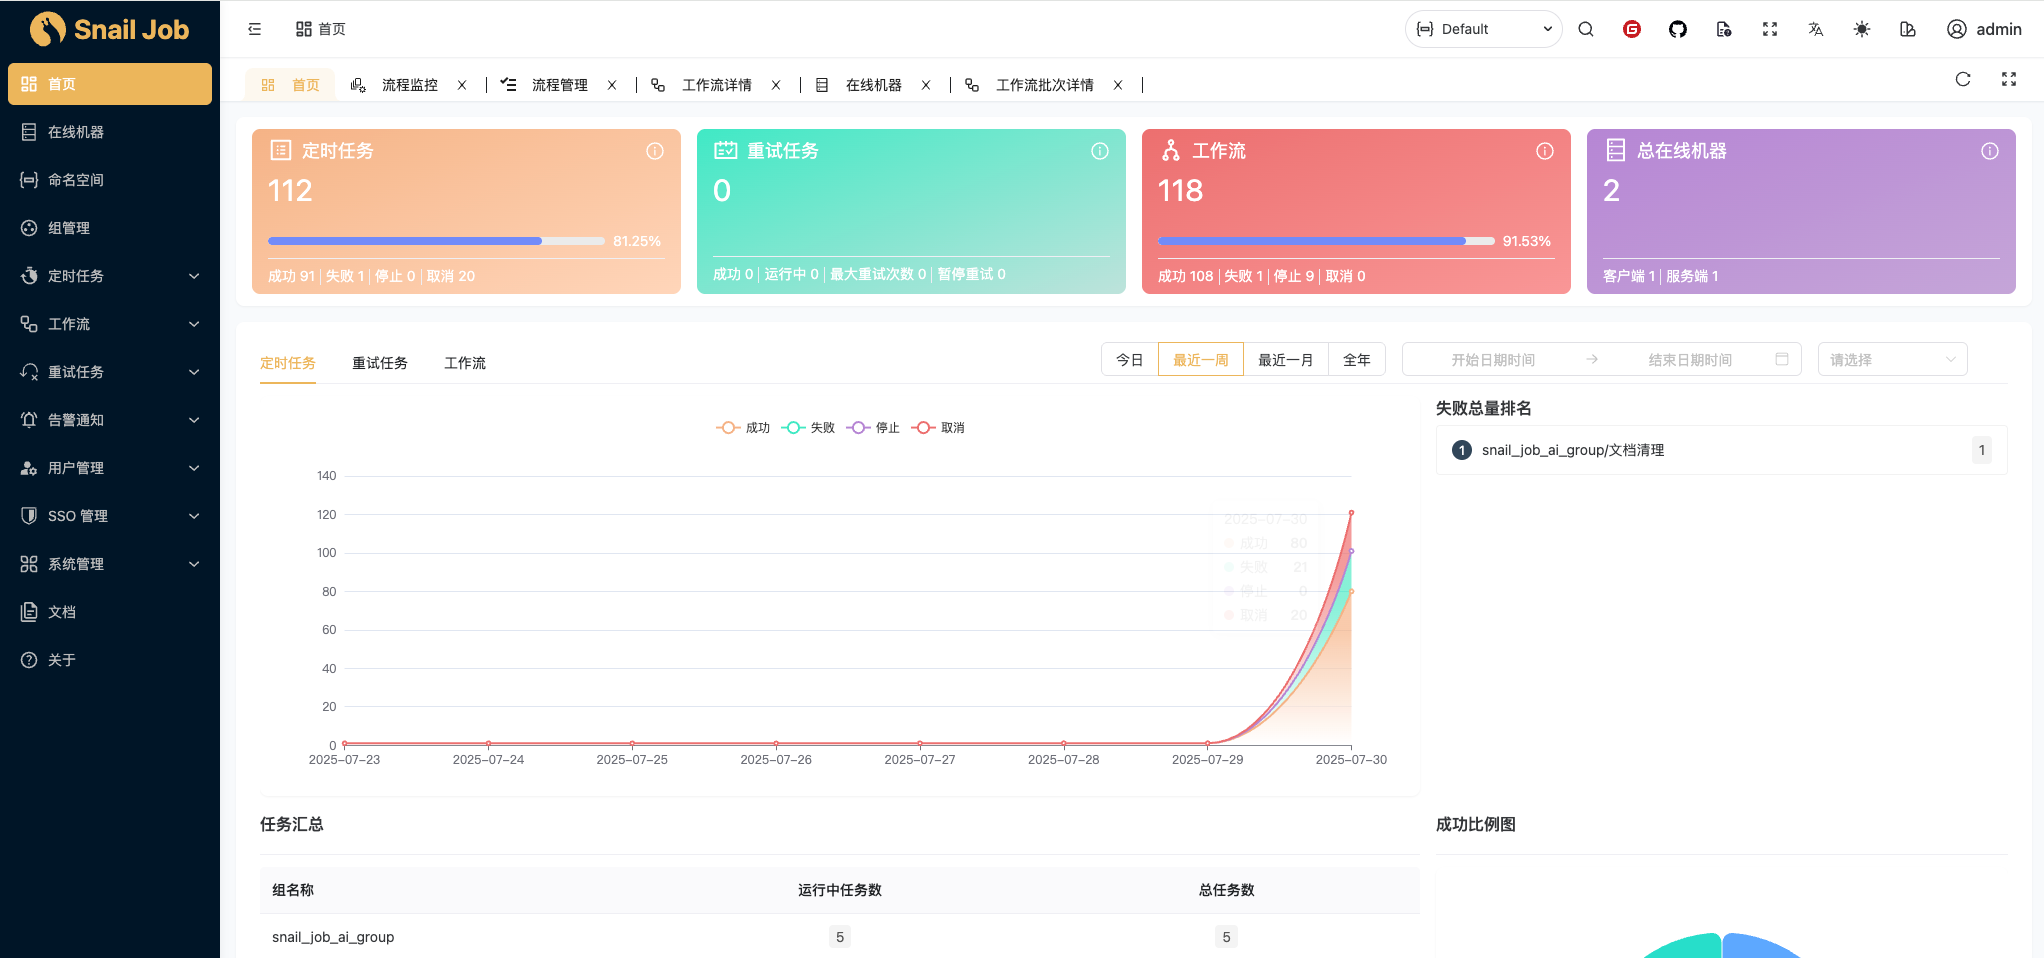Go to 在线机器 in the sidebar

tap(110, 132)
